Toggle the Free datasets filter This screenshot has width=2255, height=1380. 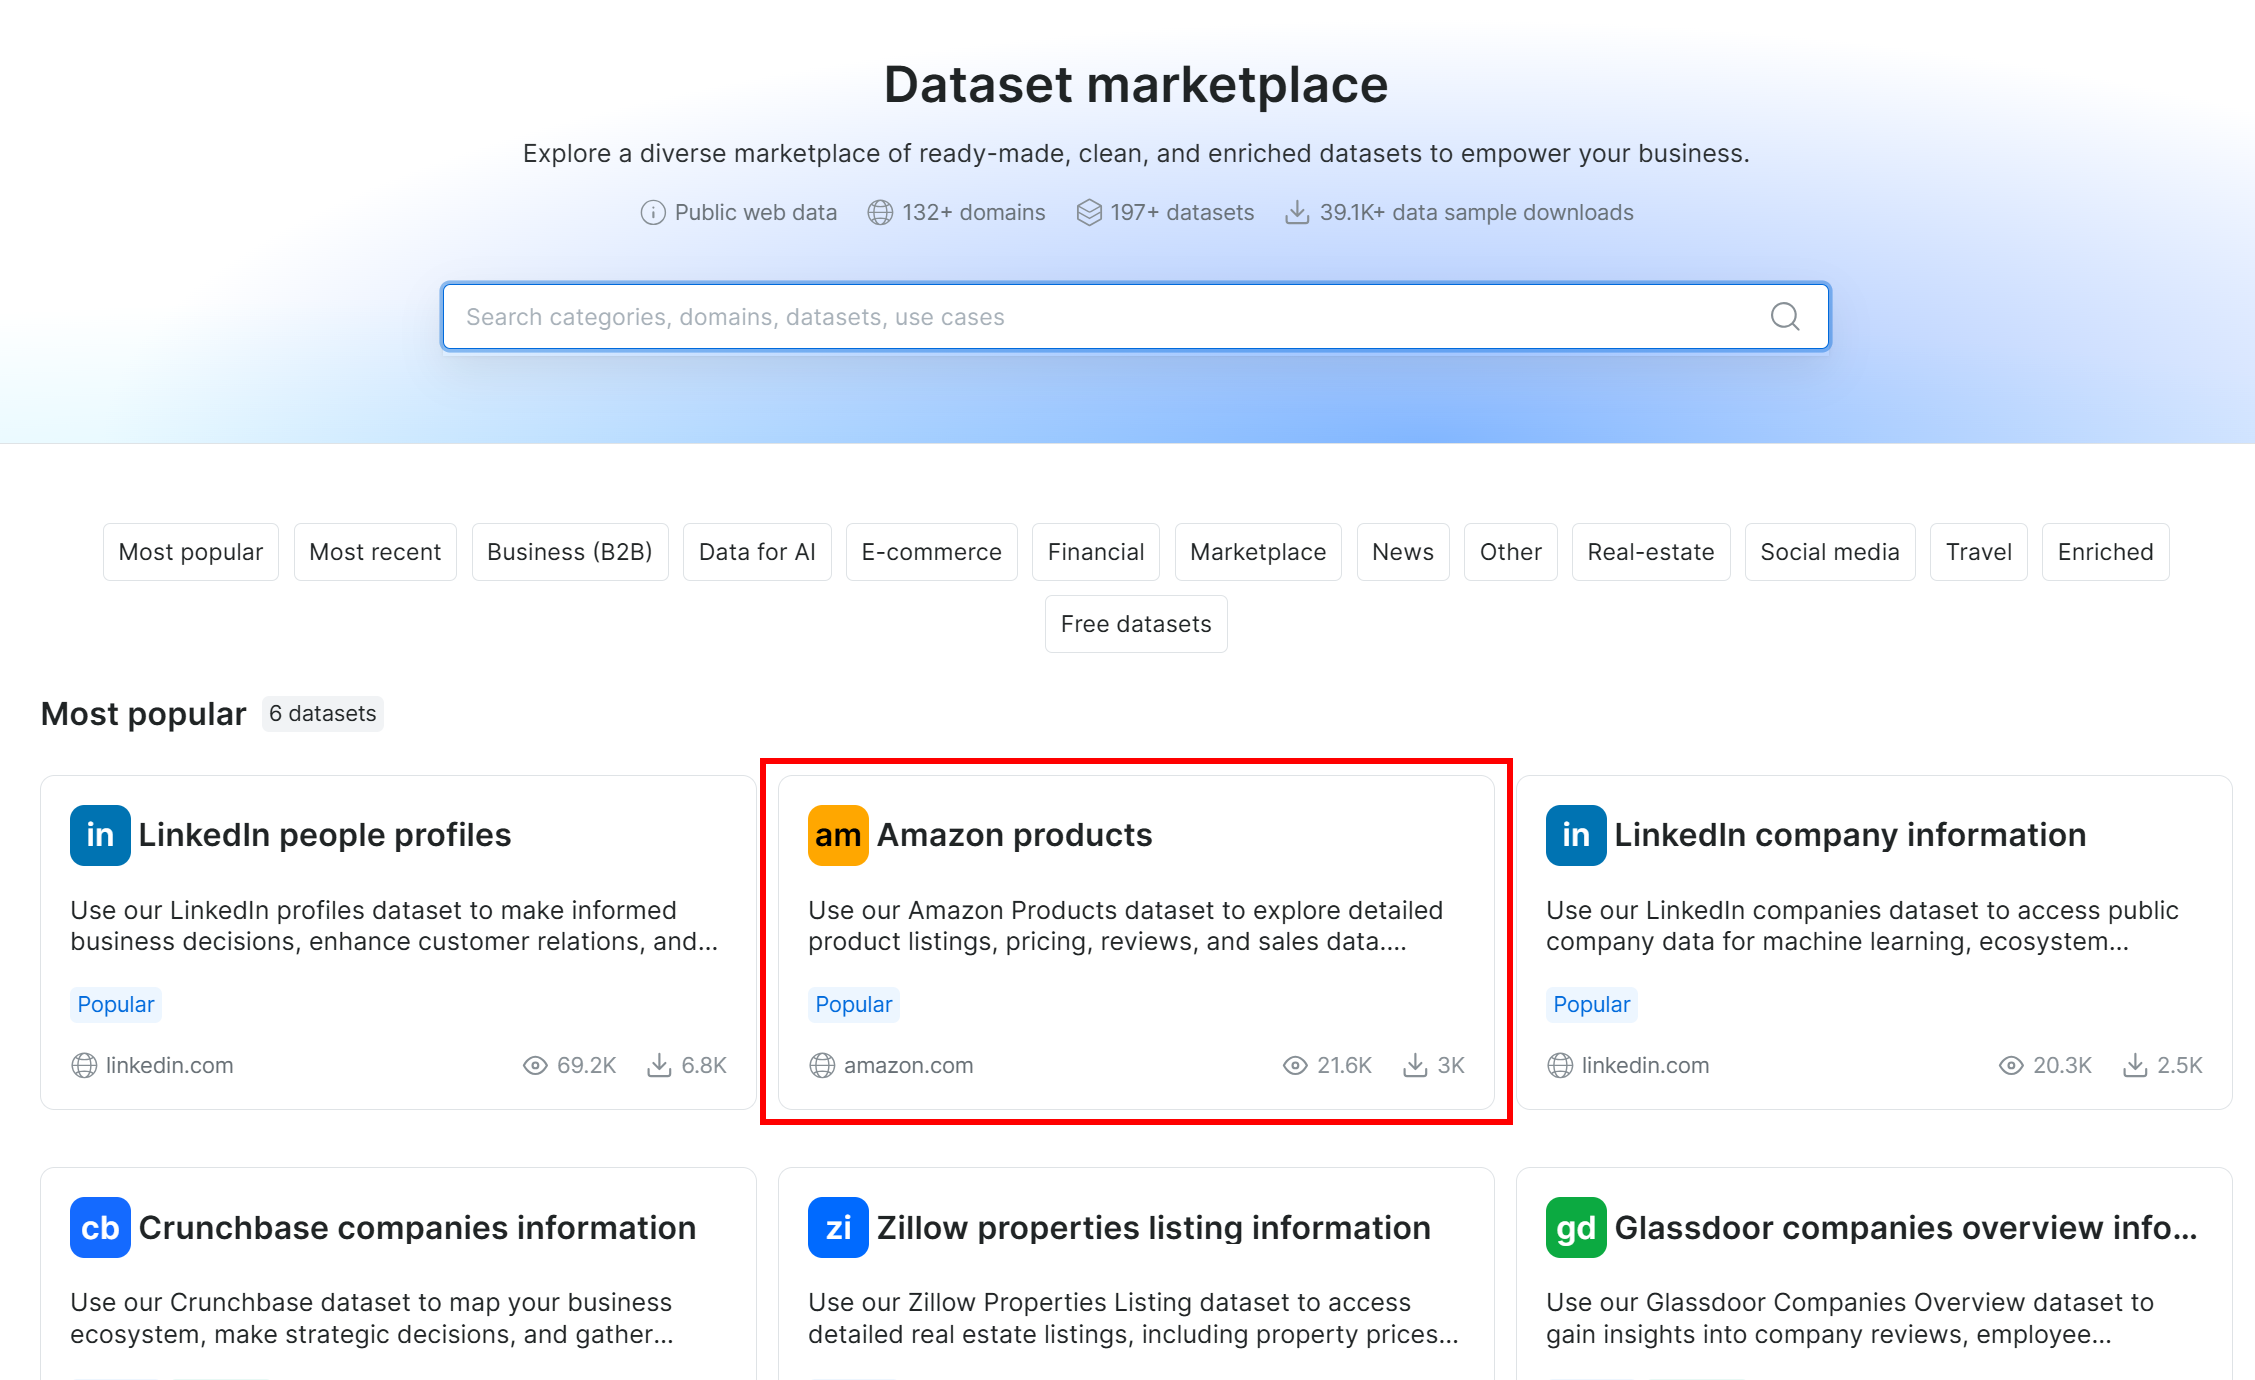click(x=1136, y=623)
